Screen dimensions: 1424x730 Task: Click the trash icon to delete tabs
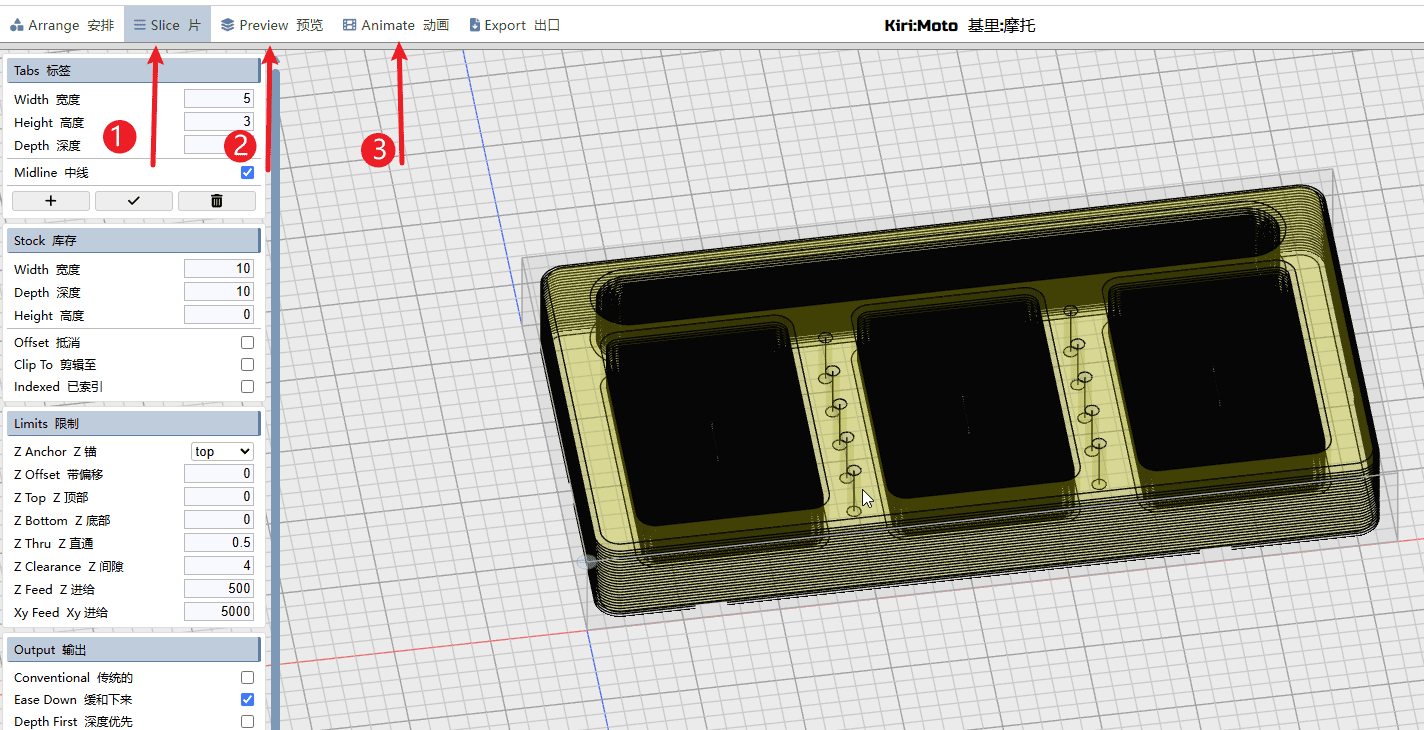coord(217,201)
